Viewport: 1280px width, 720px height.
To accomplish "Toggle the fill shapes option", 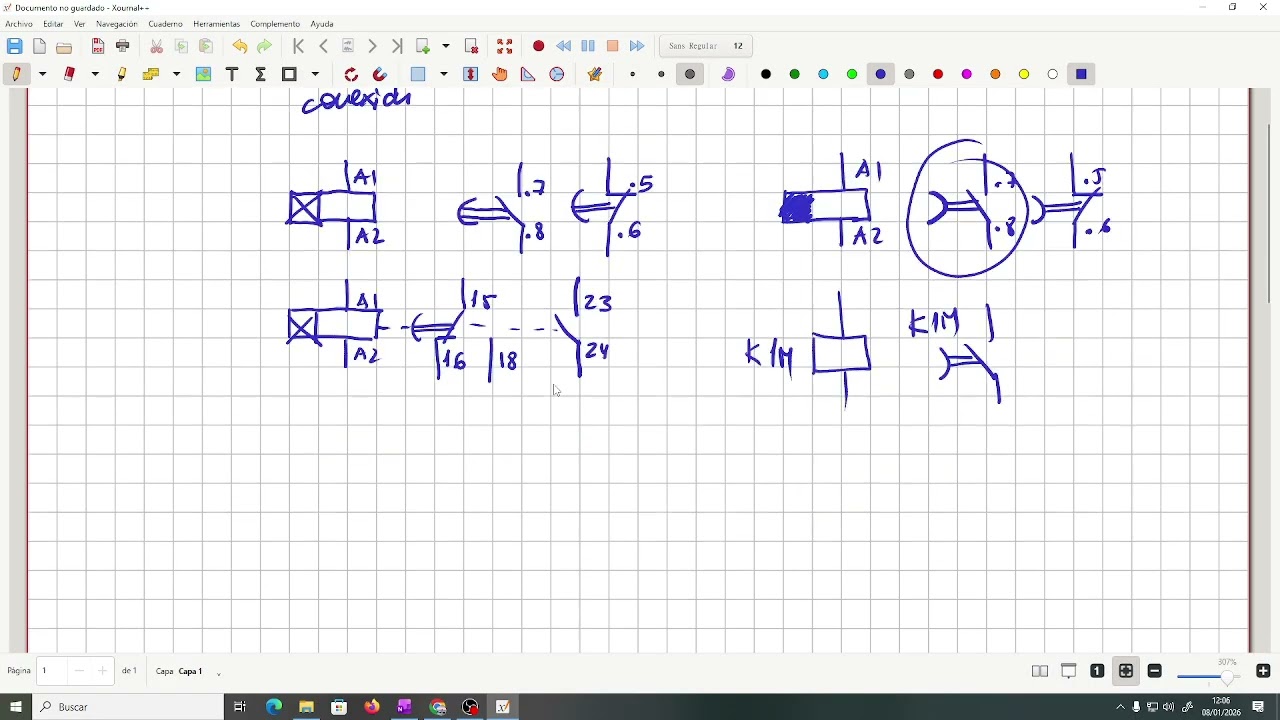I will point(729,75).
